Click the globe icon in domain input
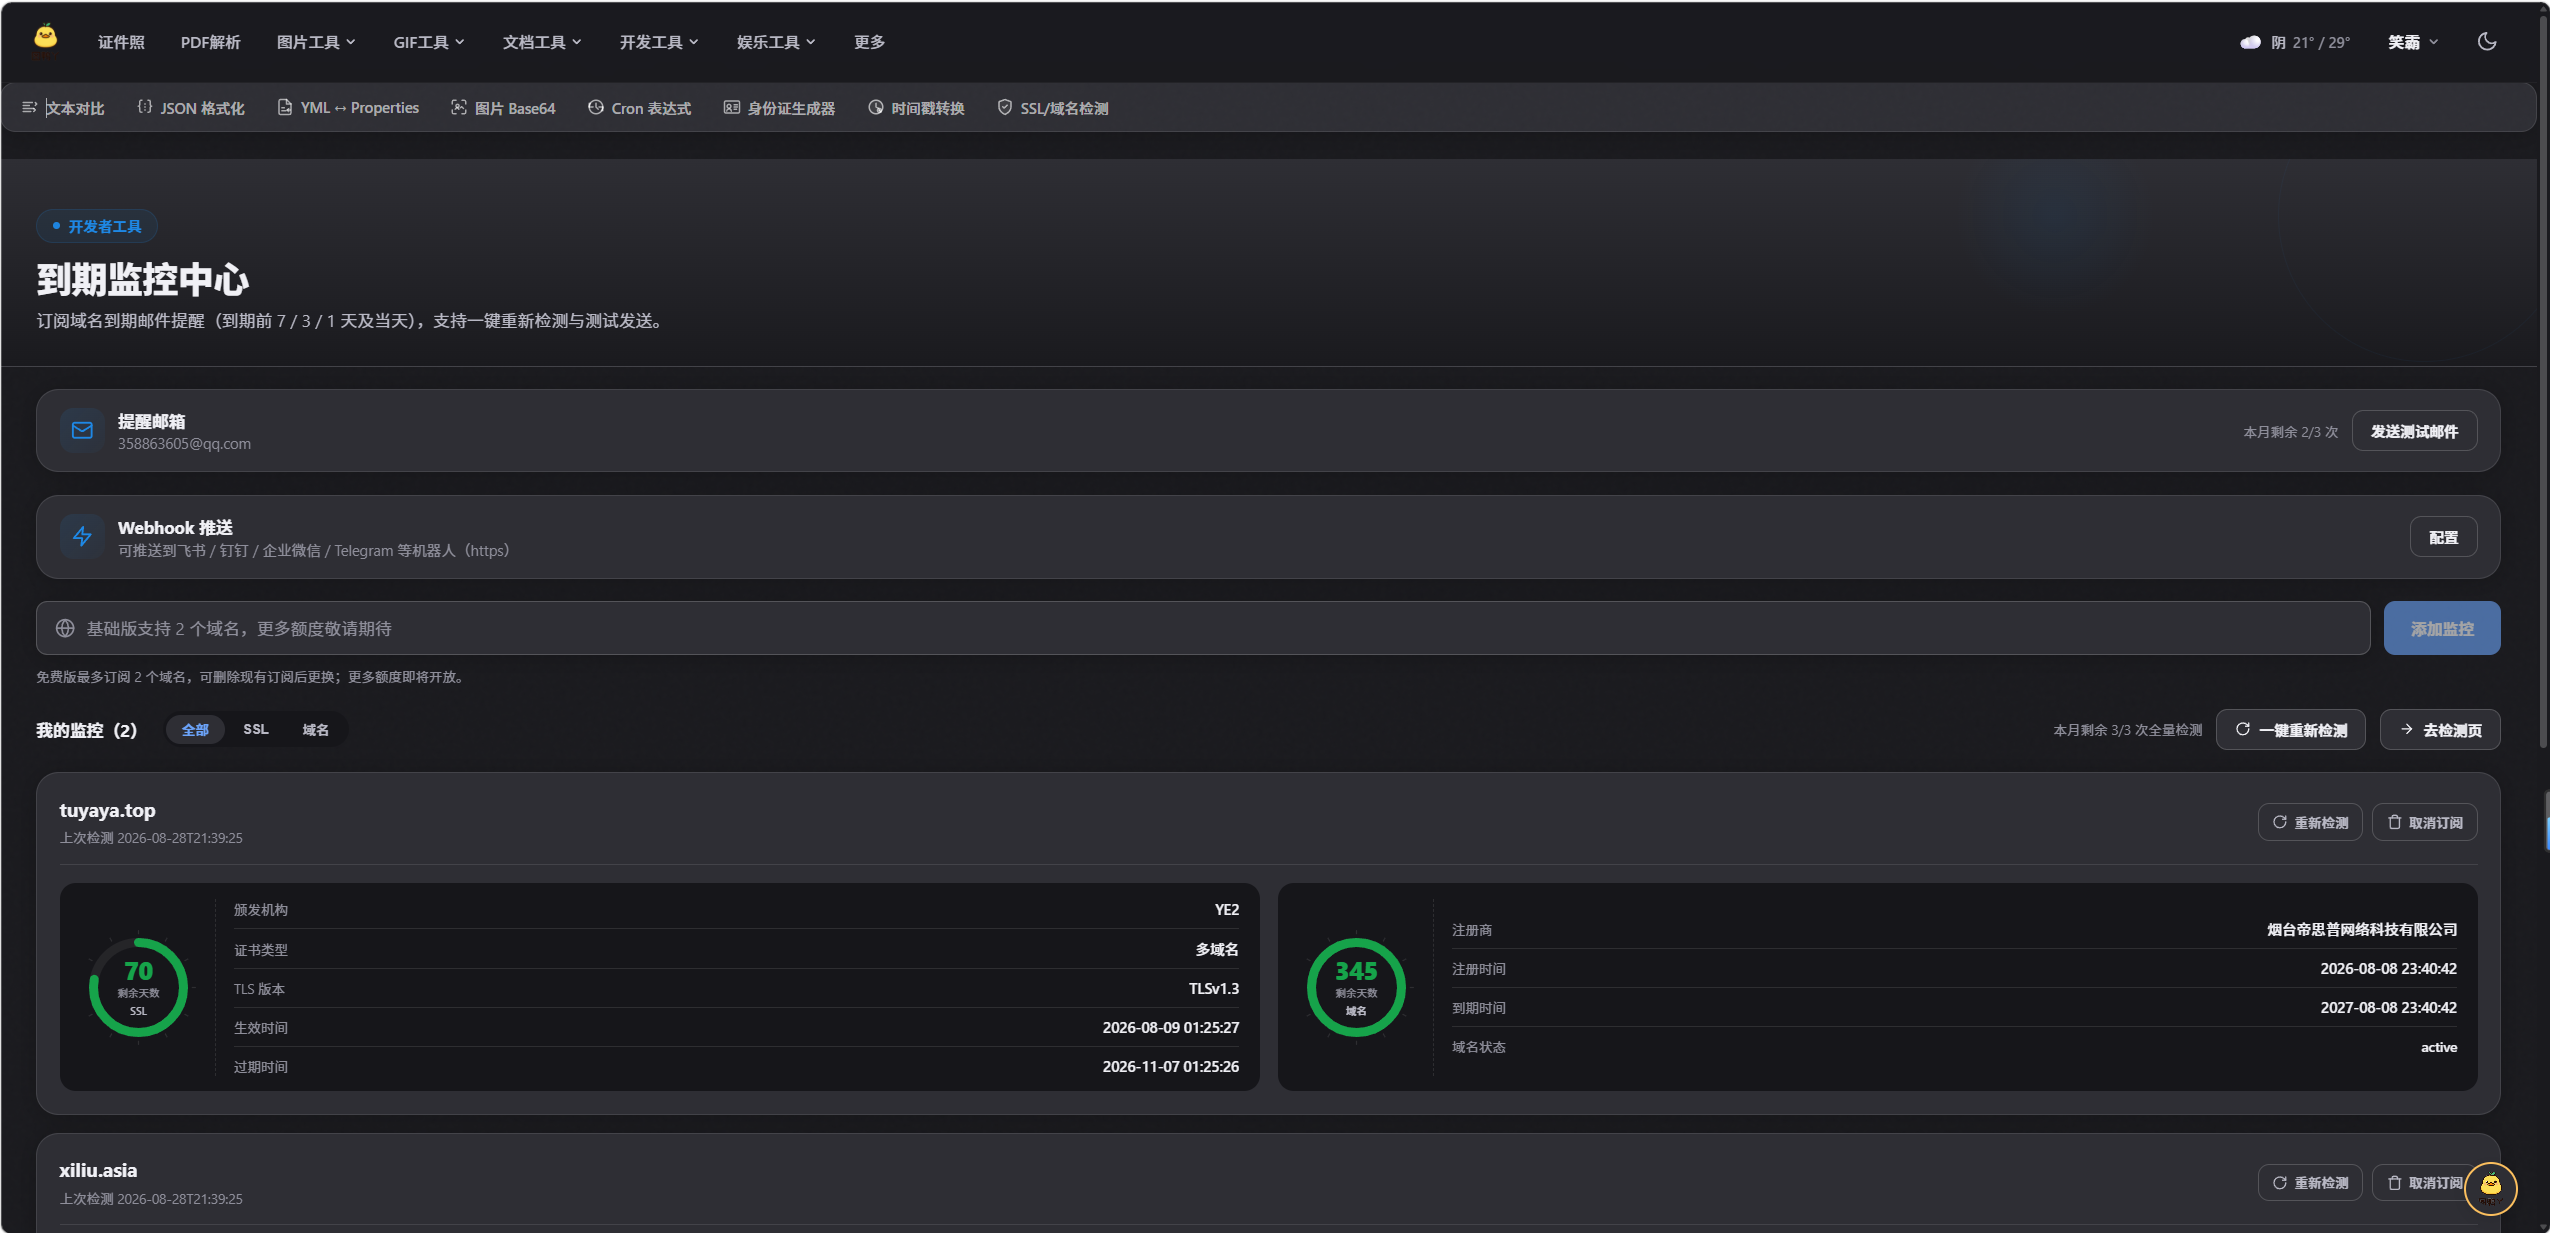 click(65, 628)
